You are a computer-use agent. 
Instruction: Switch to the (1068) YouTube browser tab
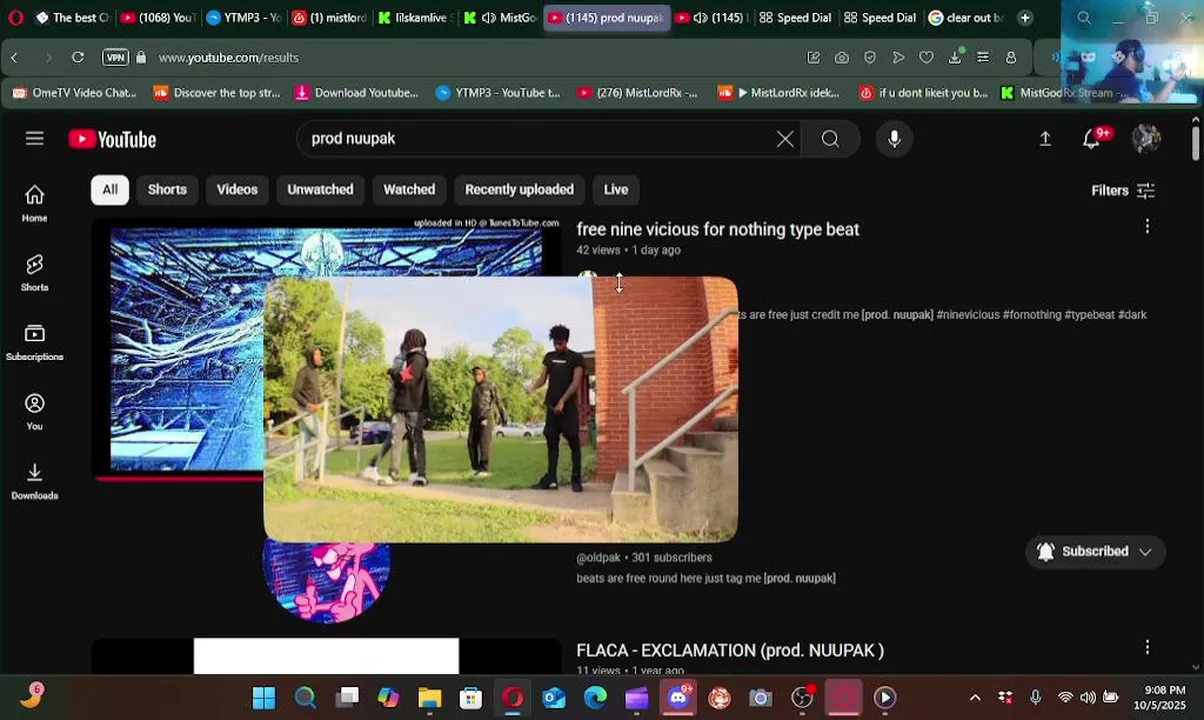point(158,17)
